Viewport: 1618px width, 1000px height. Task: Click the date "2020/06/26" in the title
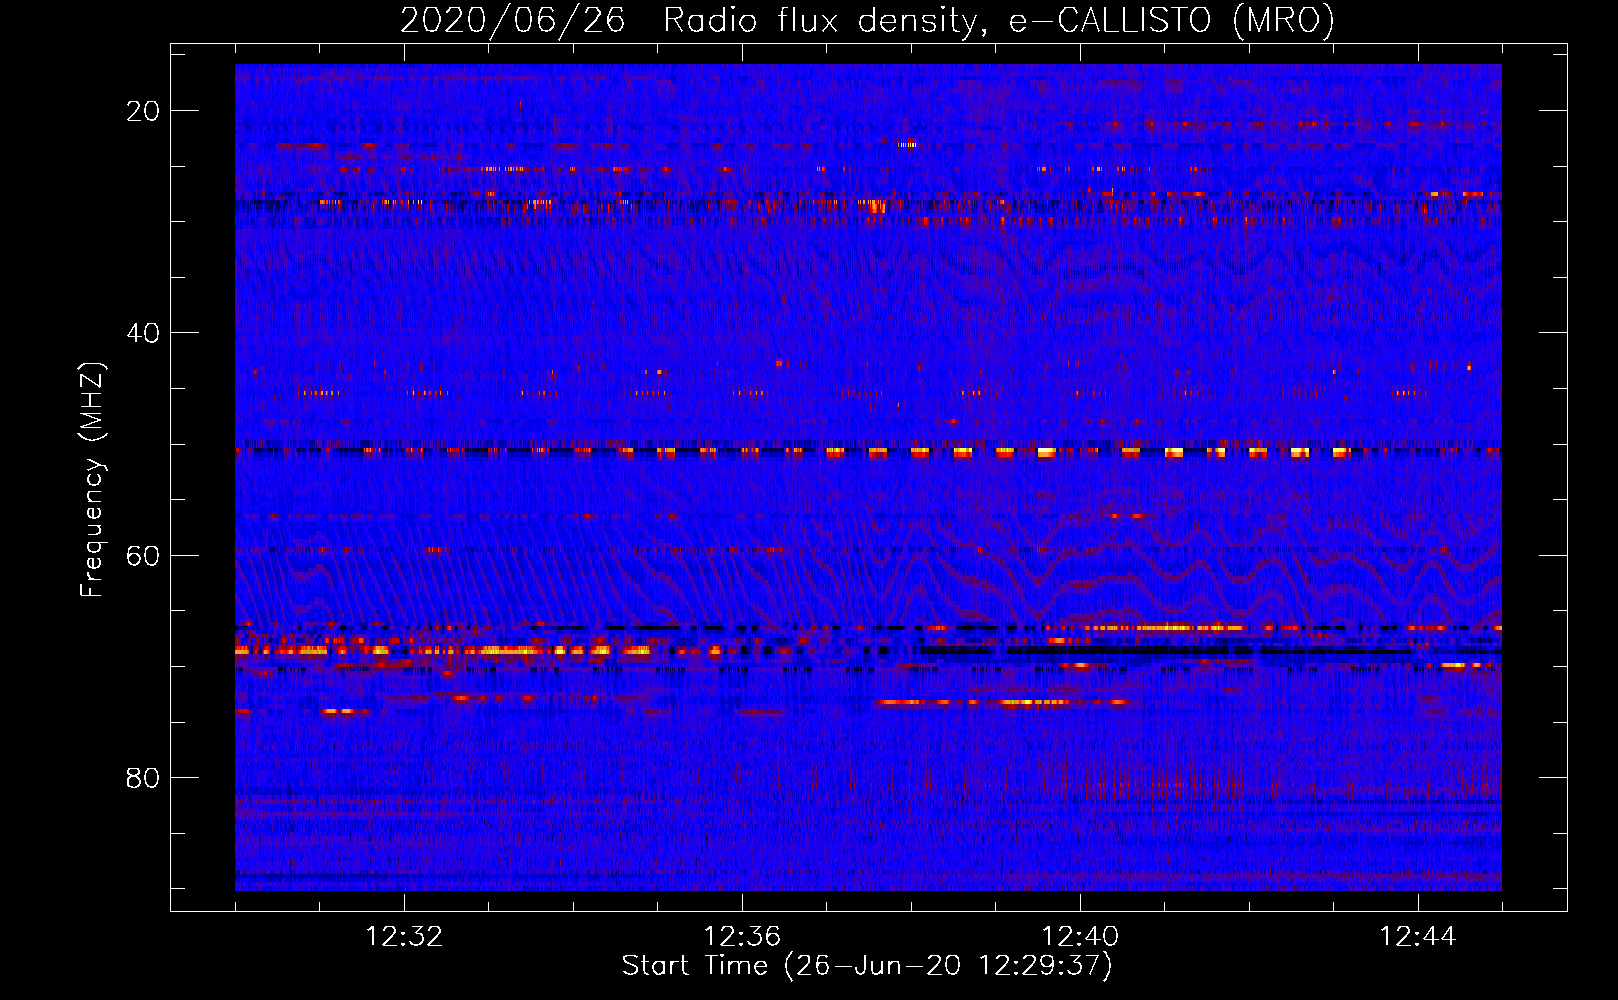pyautogui.click(x=513, y=21)
